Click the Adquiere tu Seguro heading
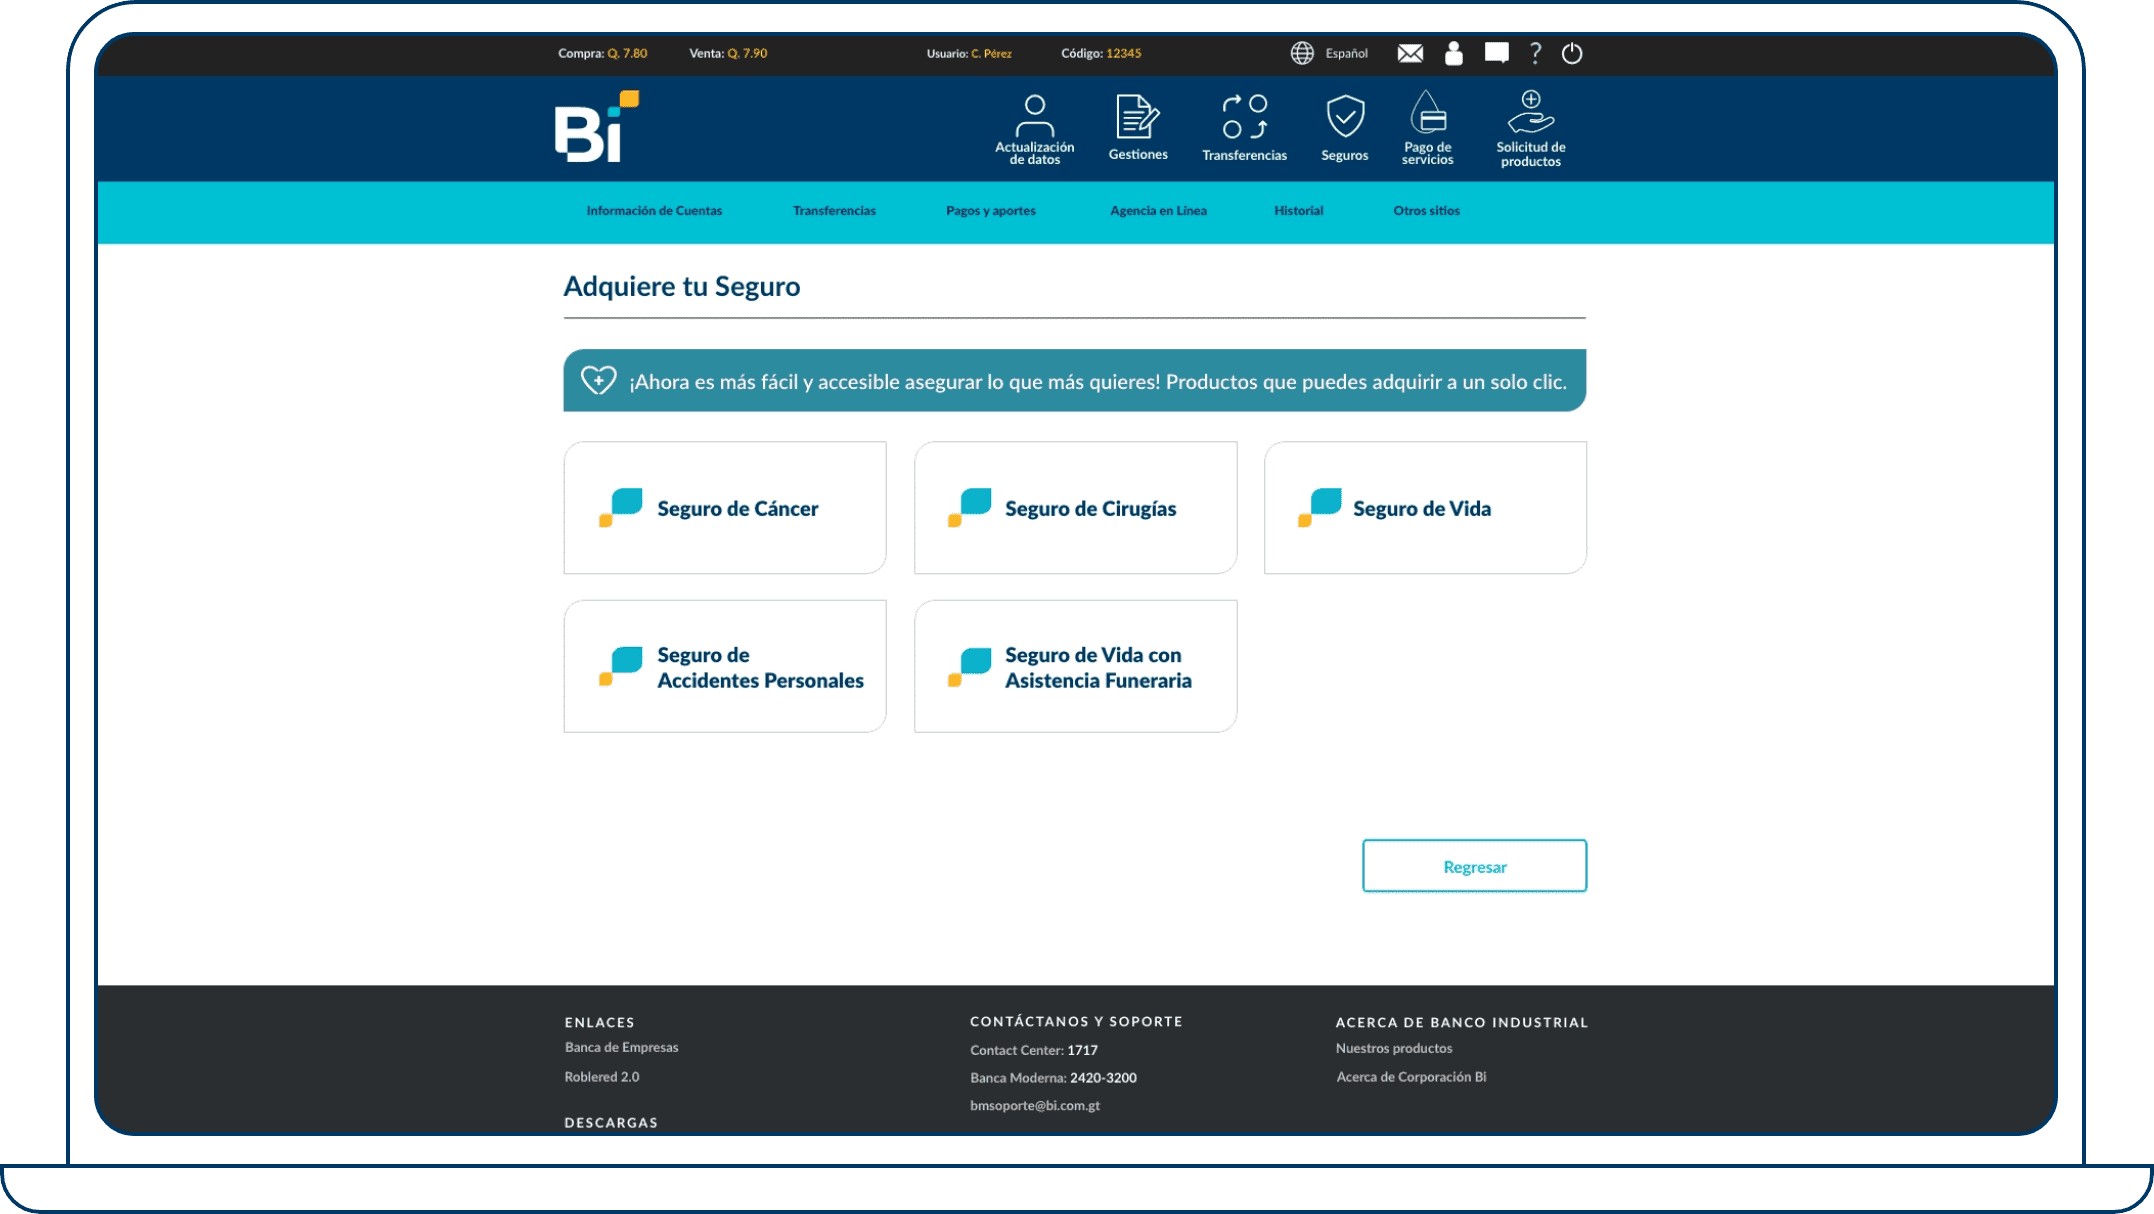2154x1214 pixels. coord(682,286)
